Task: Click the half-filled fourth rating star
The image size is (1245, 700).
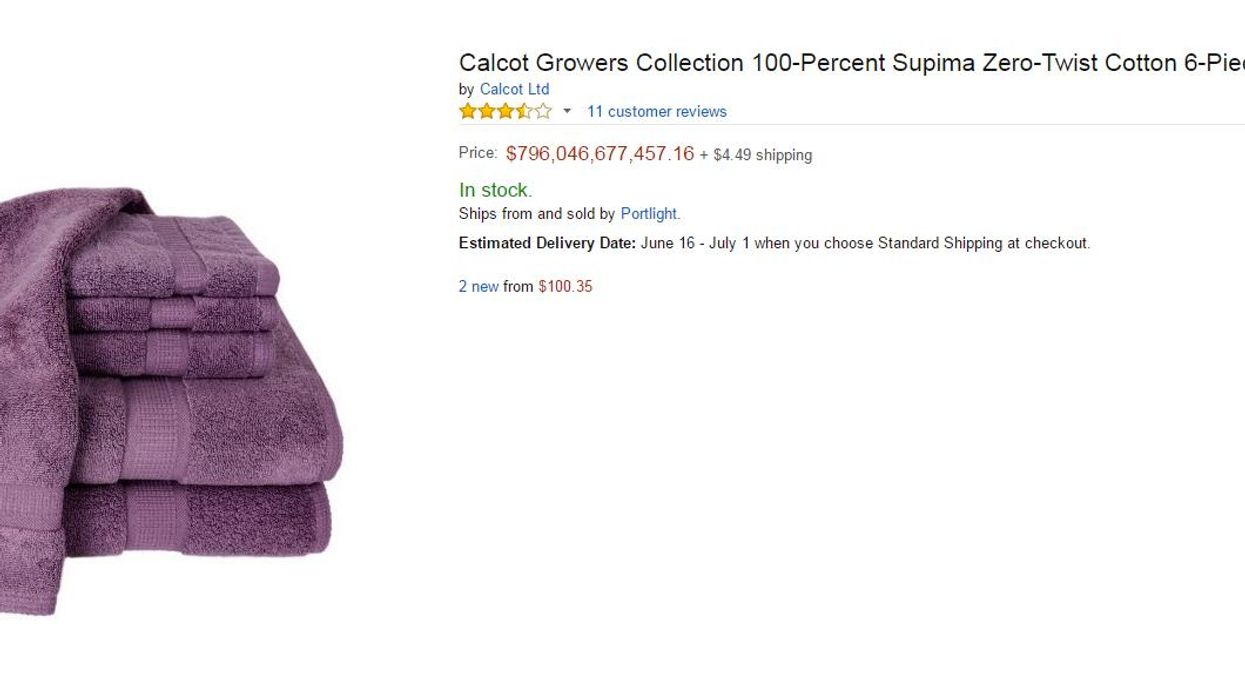Action: click(x=523, y=111)
